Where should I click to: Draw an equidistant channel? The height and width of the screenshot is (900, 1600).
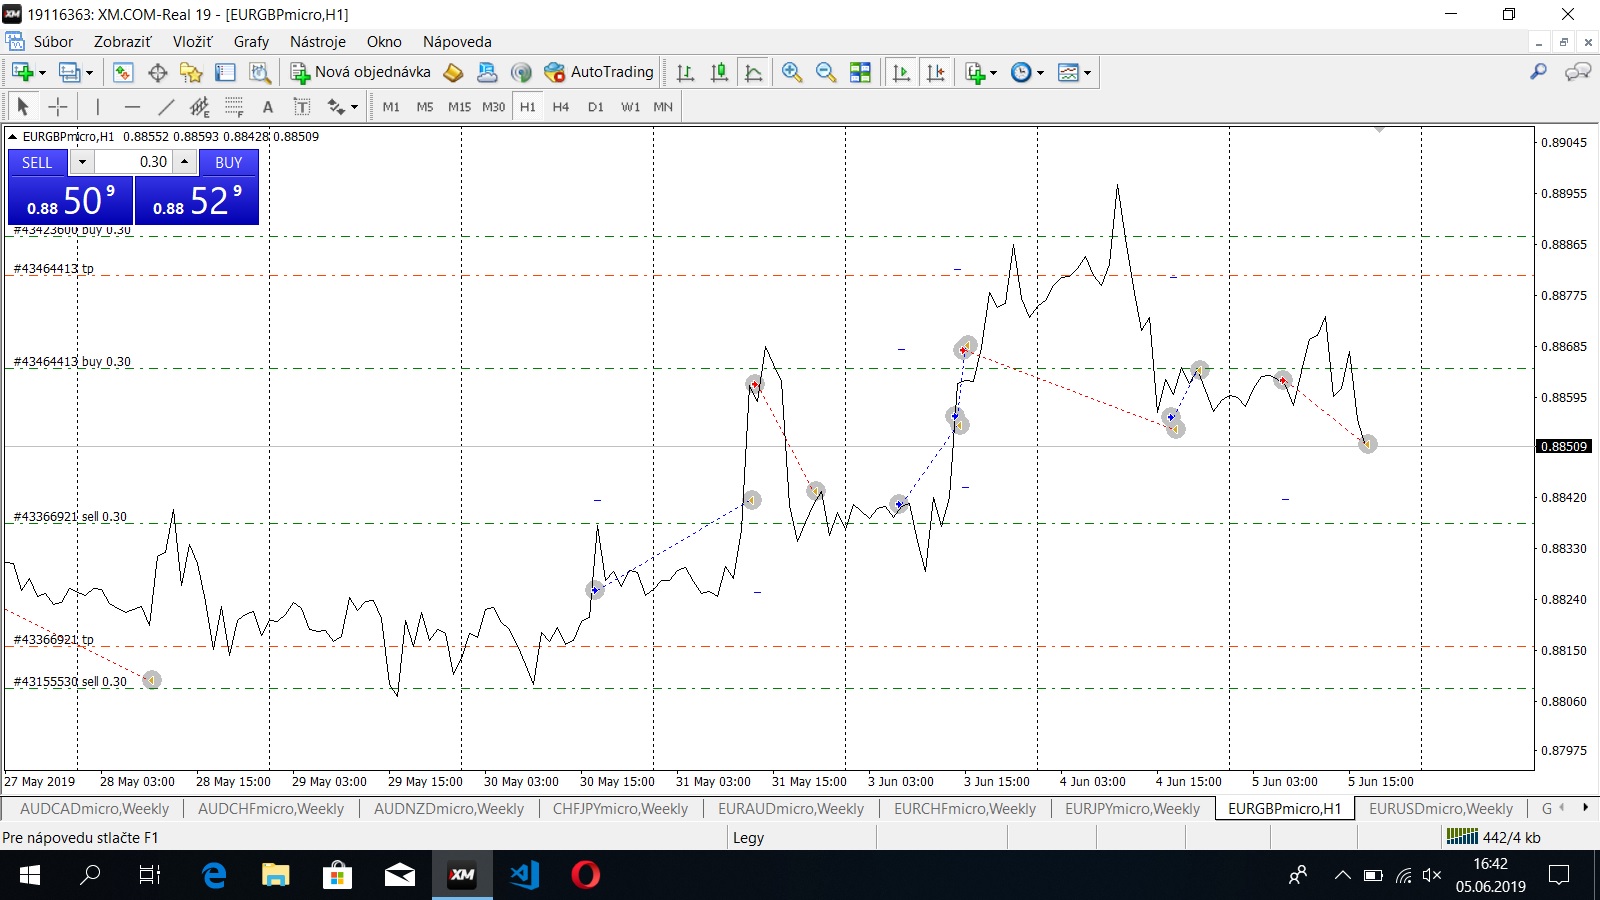click(x=200, y=106)
